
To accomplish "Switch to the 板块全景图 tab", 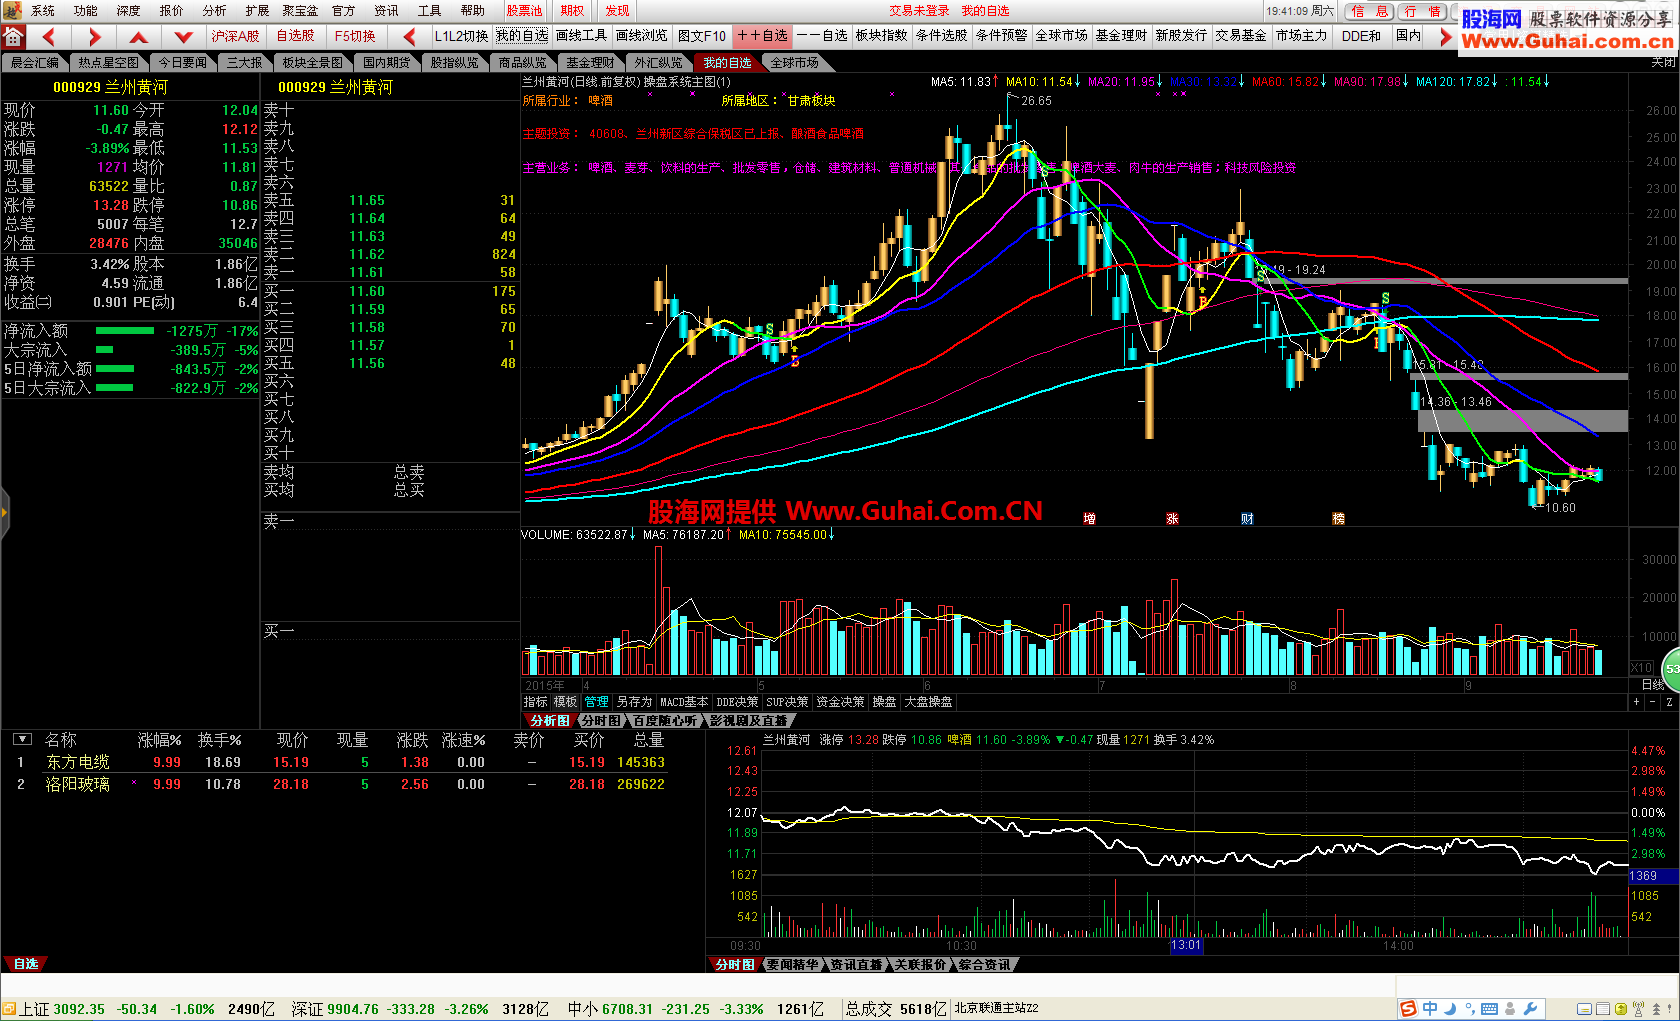I will coord(312,63).
